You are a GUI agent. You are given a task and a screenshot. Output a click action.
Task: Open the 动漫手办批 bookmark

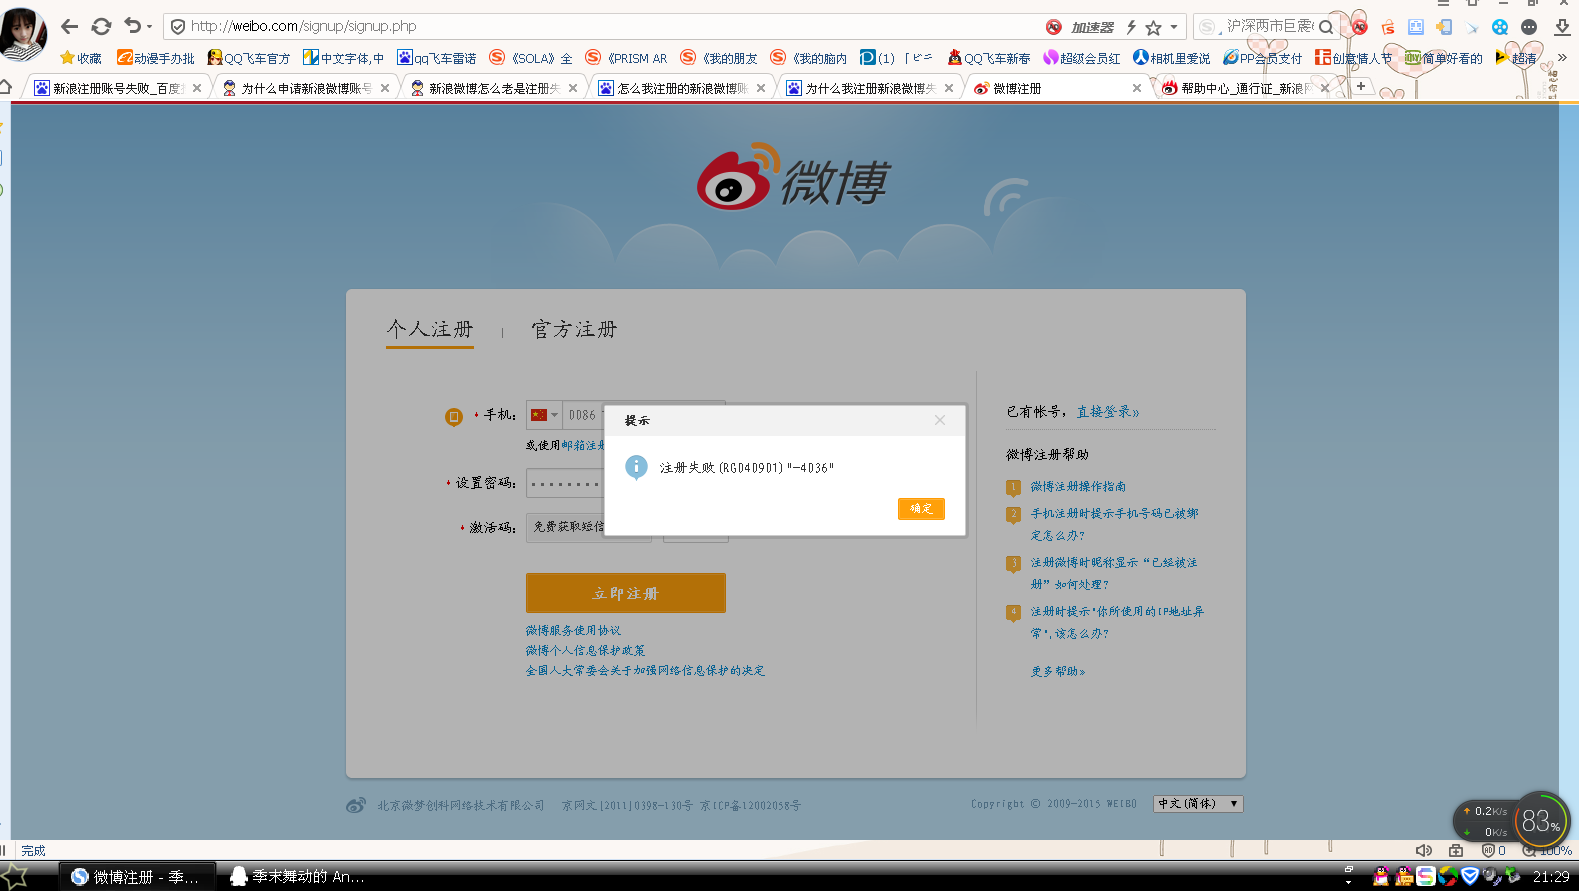tap(156, 58)
